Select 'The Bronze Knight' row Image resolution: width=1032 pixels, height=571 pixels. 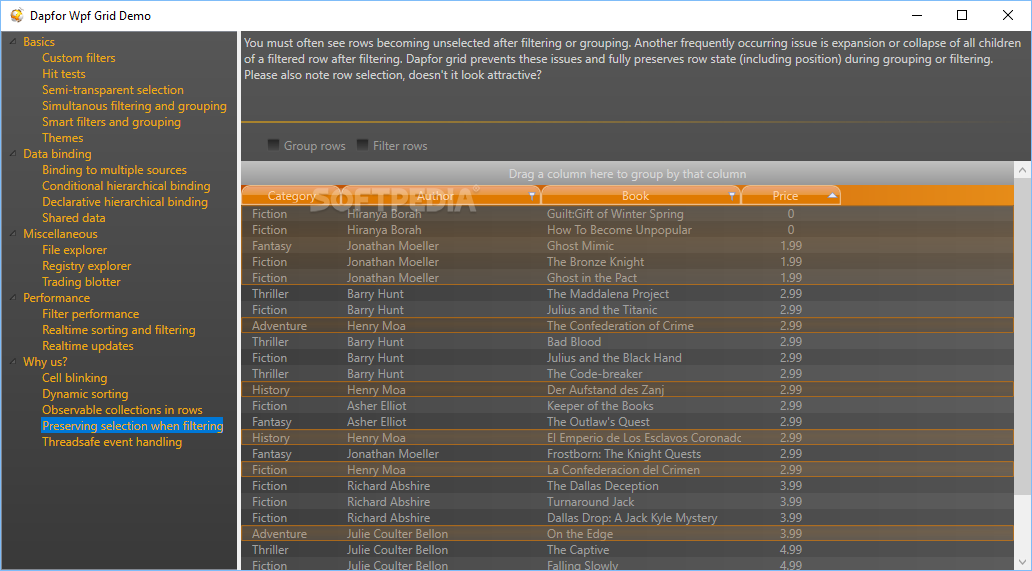click(627, 262)
